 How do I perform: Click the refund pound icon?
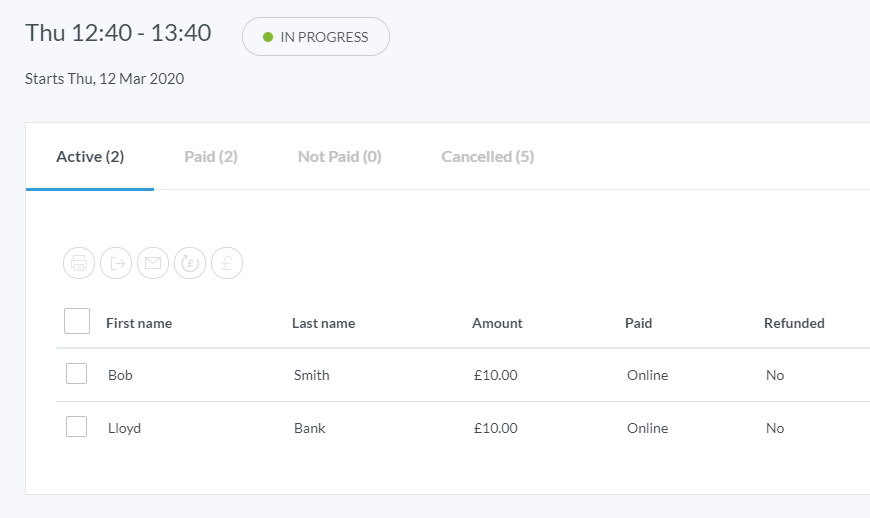(x=190, y=264)
